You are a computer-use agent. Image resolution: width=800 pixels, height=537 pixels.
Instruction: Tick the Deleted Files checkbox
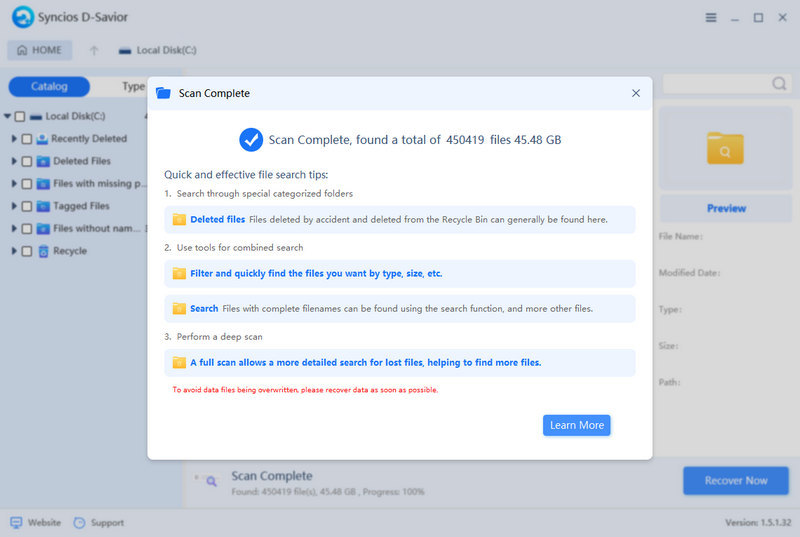27,161
